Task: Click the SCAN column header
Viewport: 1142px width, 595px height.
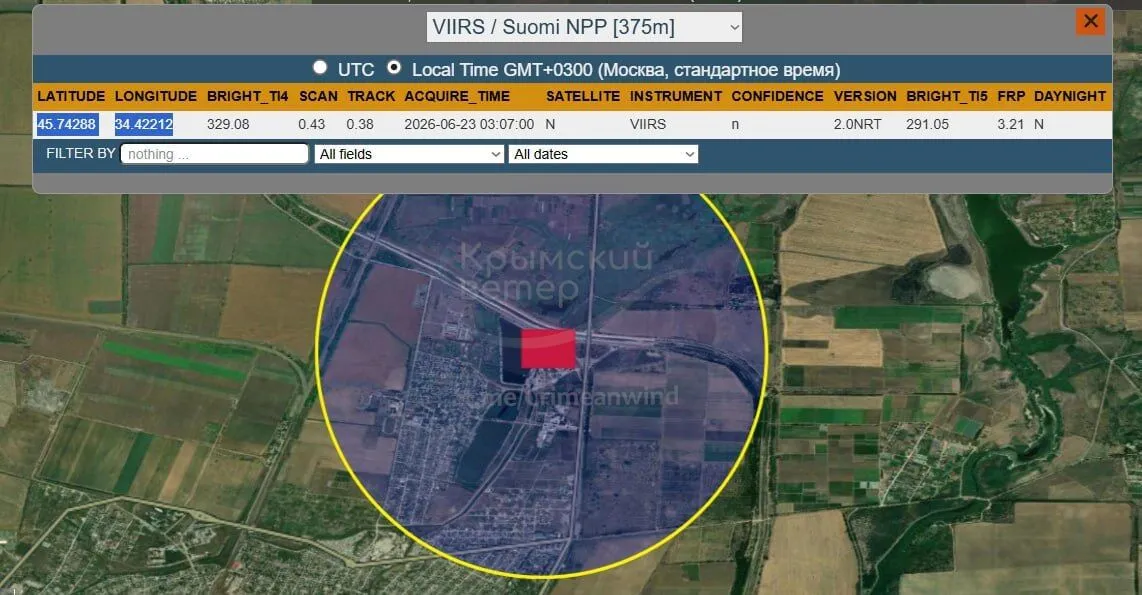Action: 318,96
